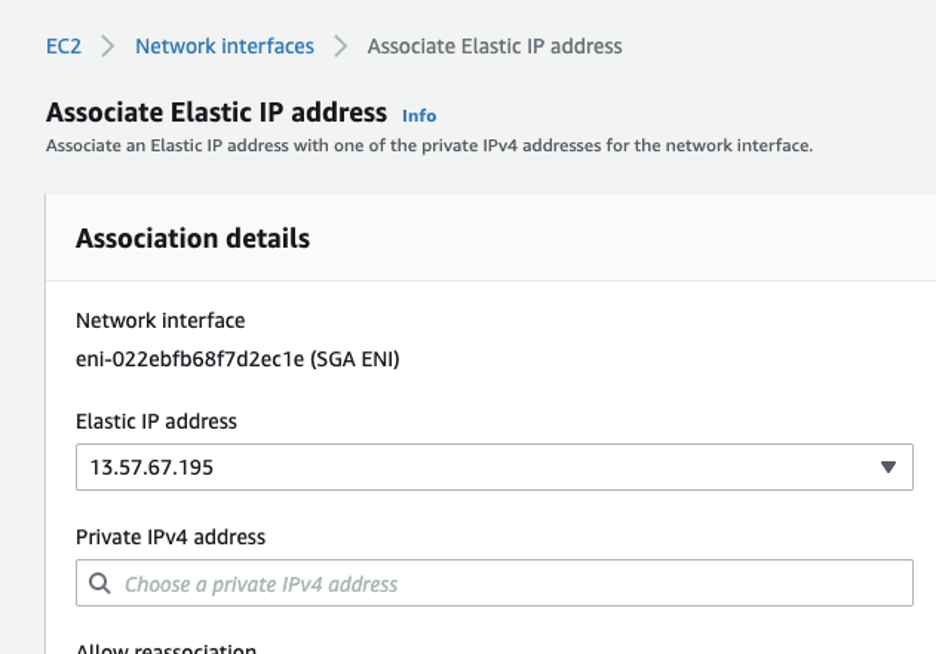Click the Associate Elastic IP address breadcrumb
936x654 pixels.
click(494, 46)
